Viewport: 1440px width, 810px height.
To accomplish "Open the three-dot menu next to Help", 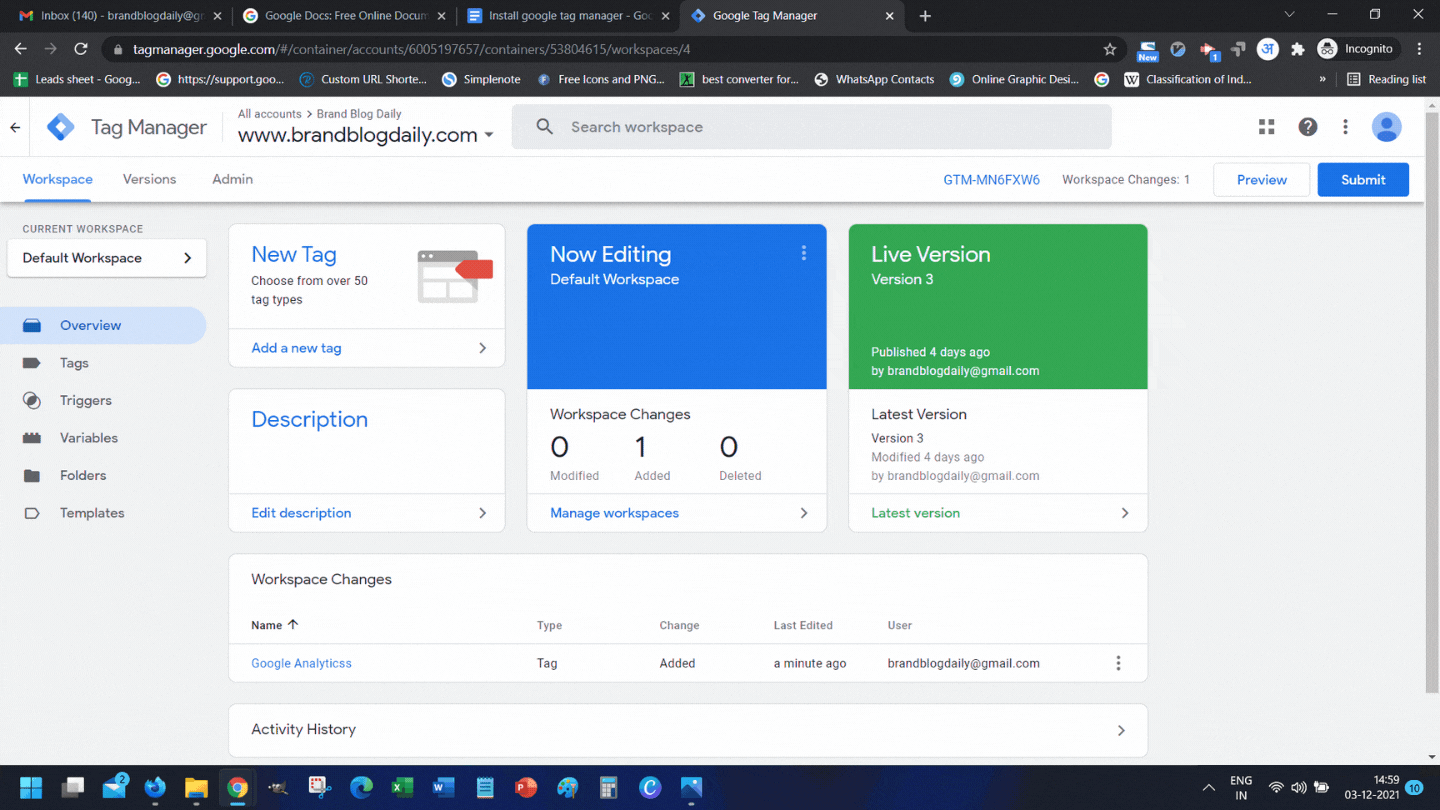I will click(1346, 127).
